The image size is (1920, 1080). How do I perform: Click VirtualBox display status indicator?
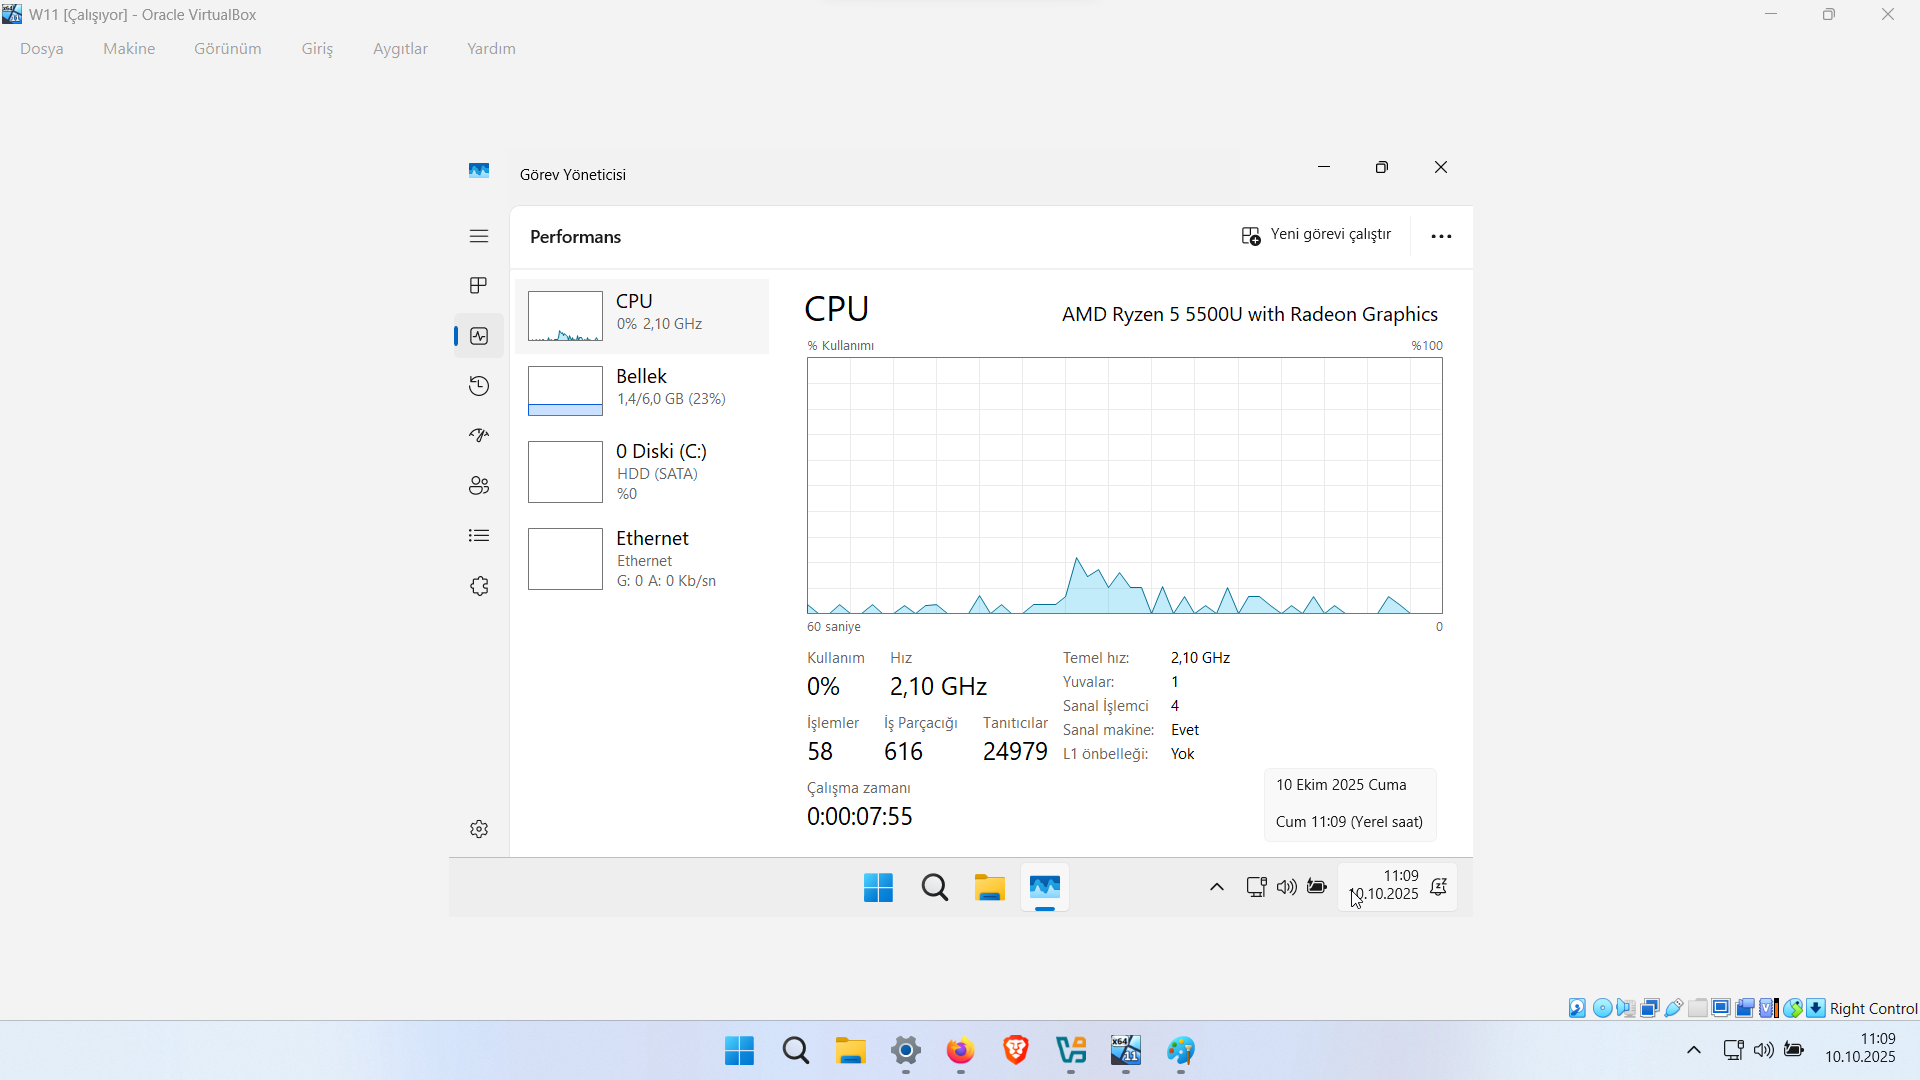tap(1721, 1008)
